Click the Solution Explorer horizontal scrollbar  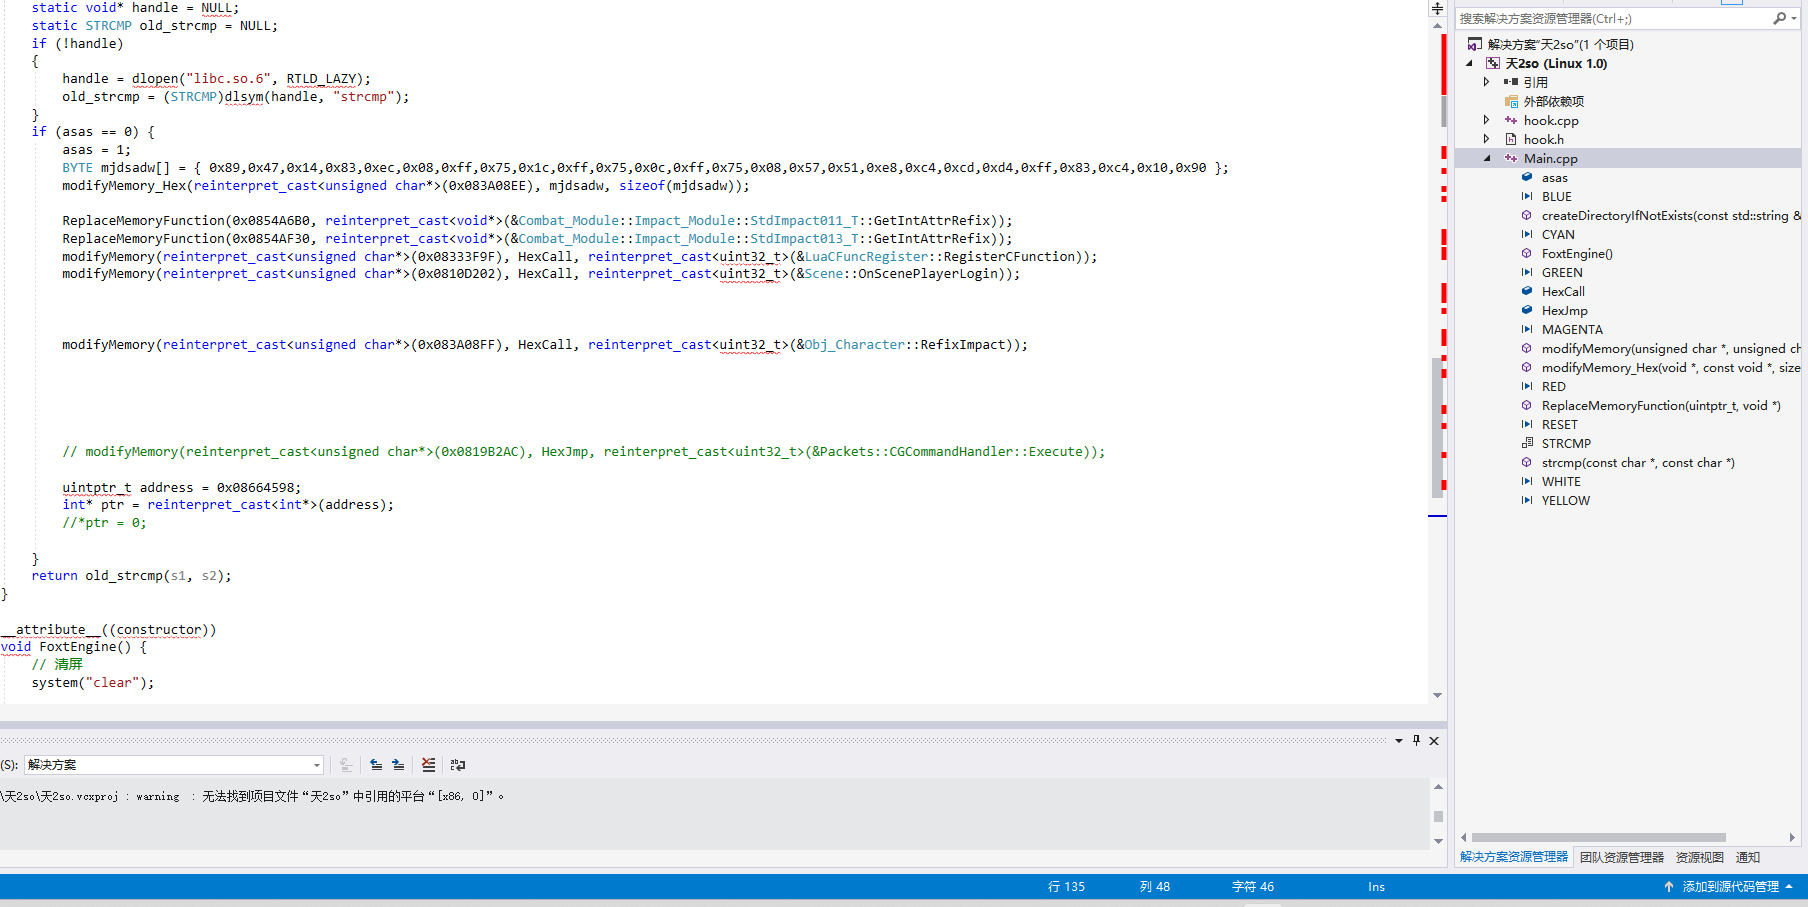1598,838
